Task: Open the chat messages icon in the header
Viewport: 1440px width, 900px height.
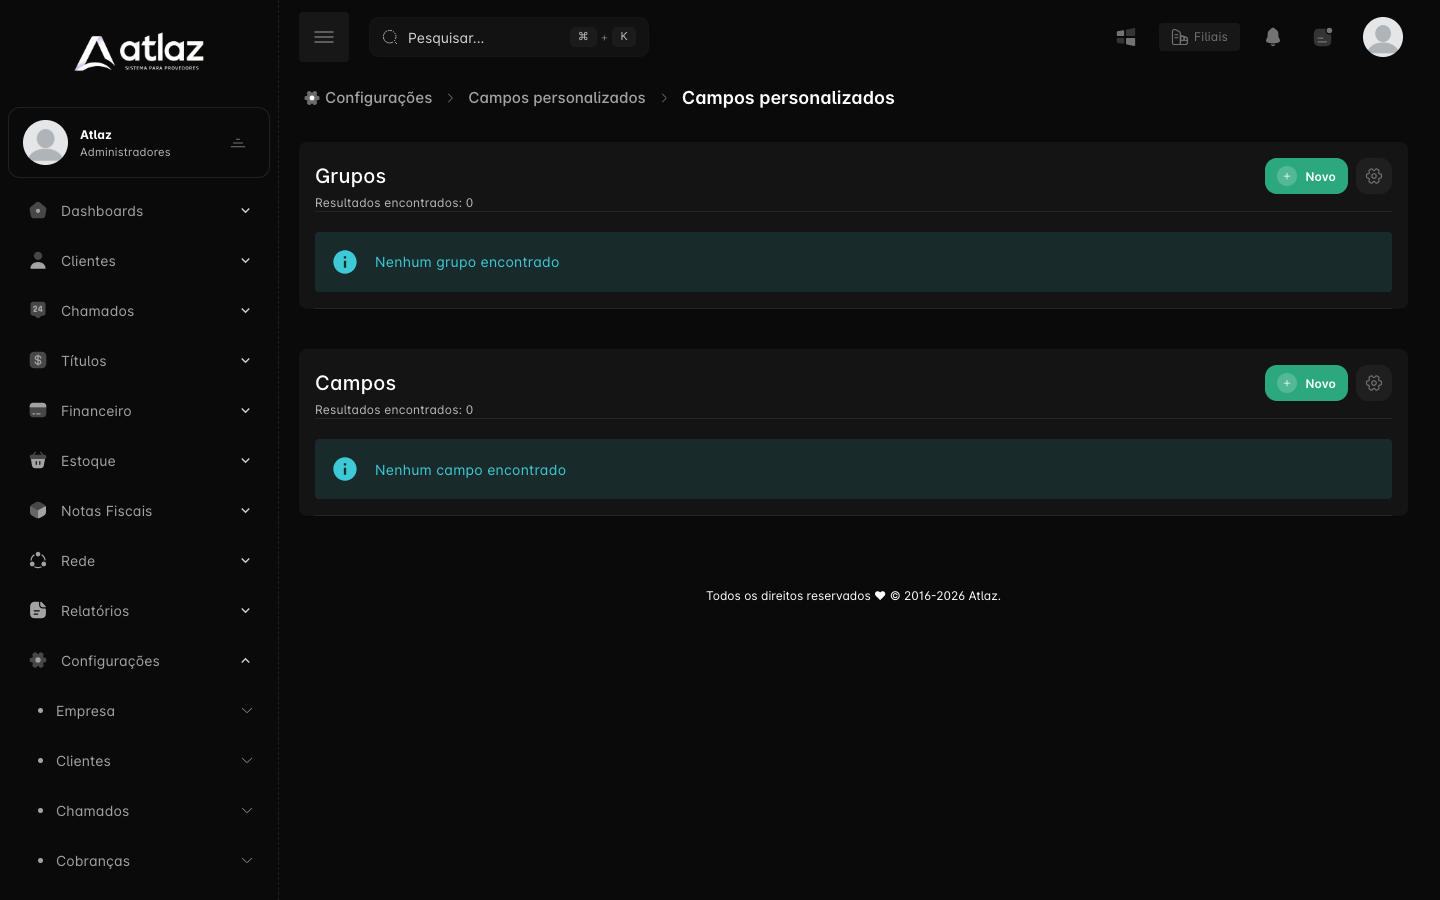Action: click(x=1323, y=37)
